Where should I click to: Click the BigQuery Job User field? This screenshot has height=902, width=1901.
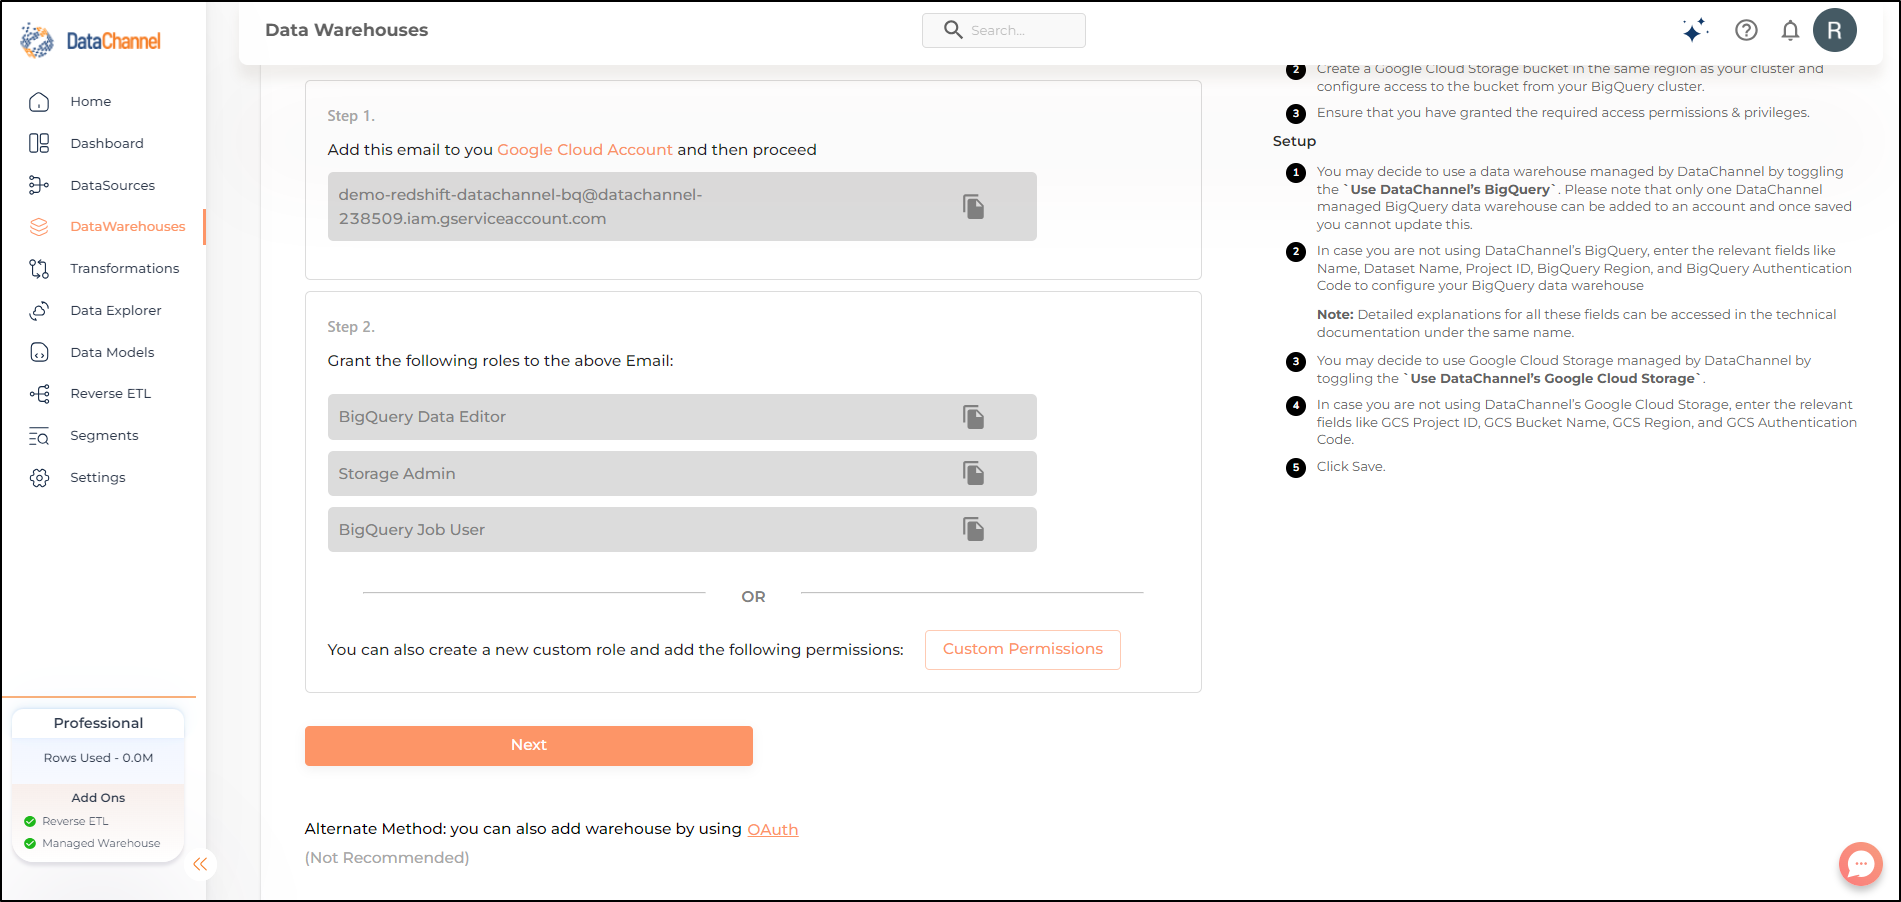pos(682,529)
